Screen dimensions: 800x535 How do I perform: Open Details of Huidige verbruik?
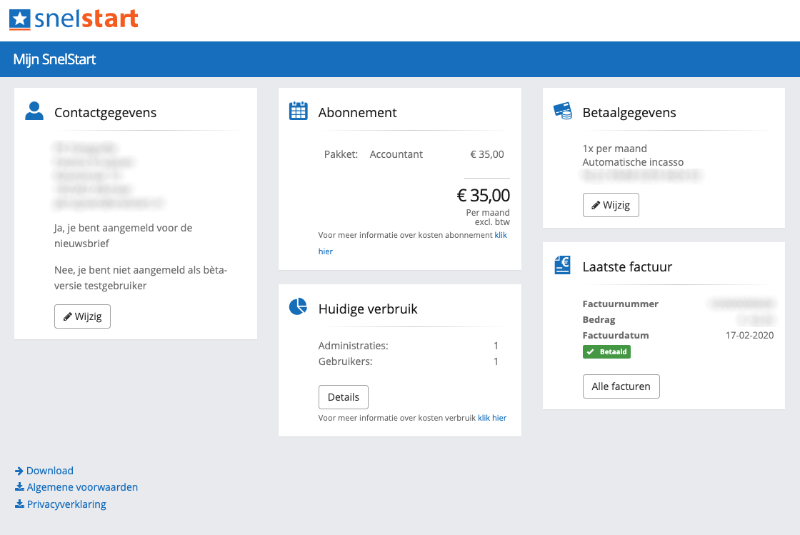(x=343, y=397)
